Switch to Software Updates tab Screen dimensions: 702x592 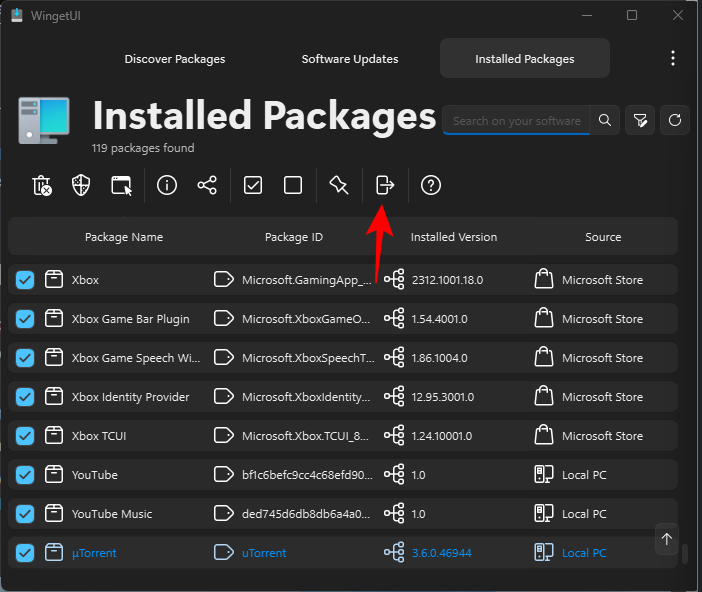click(350, 59)
